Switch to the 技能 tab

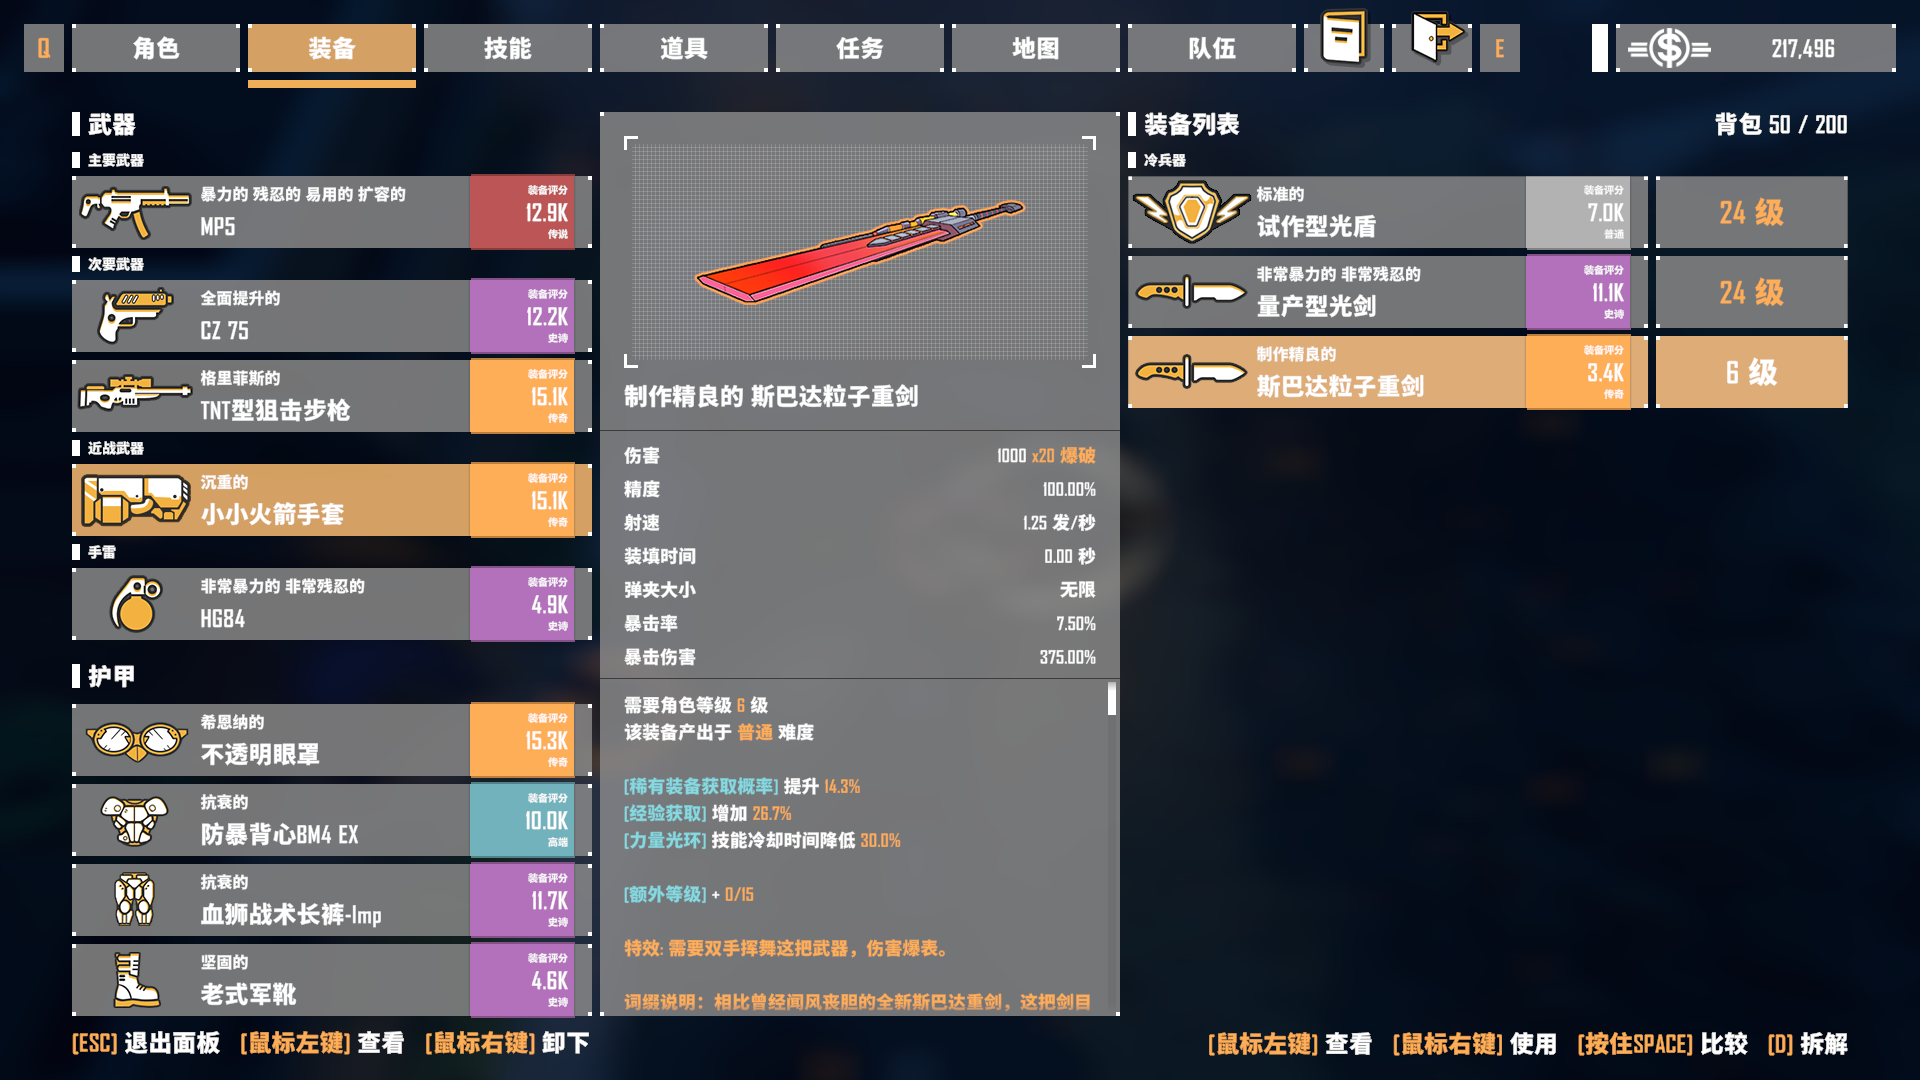click(507, 48)
